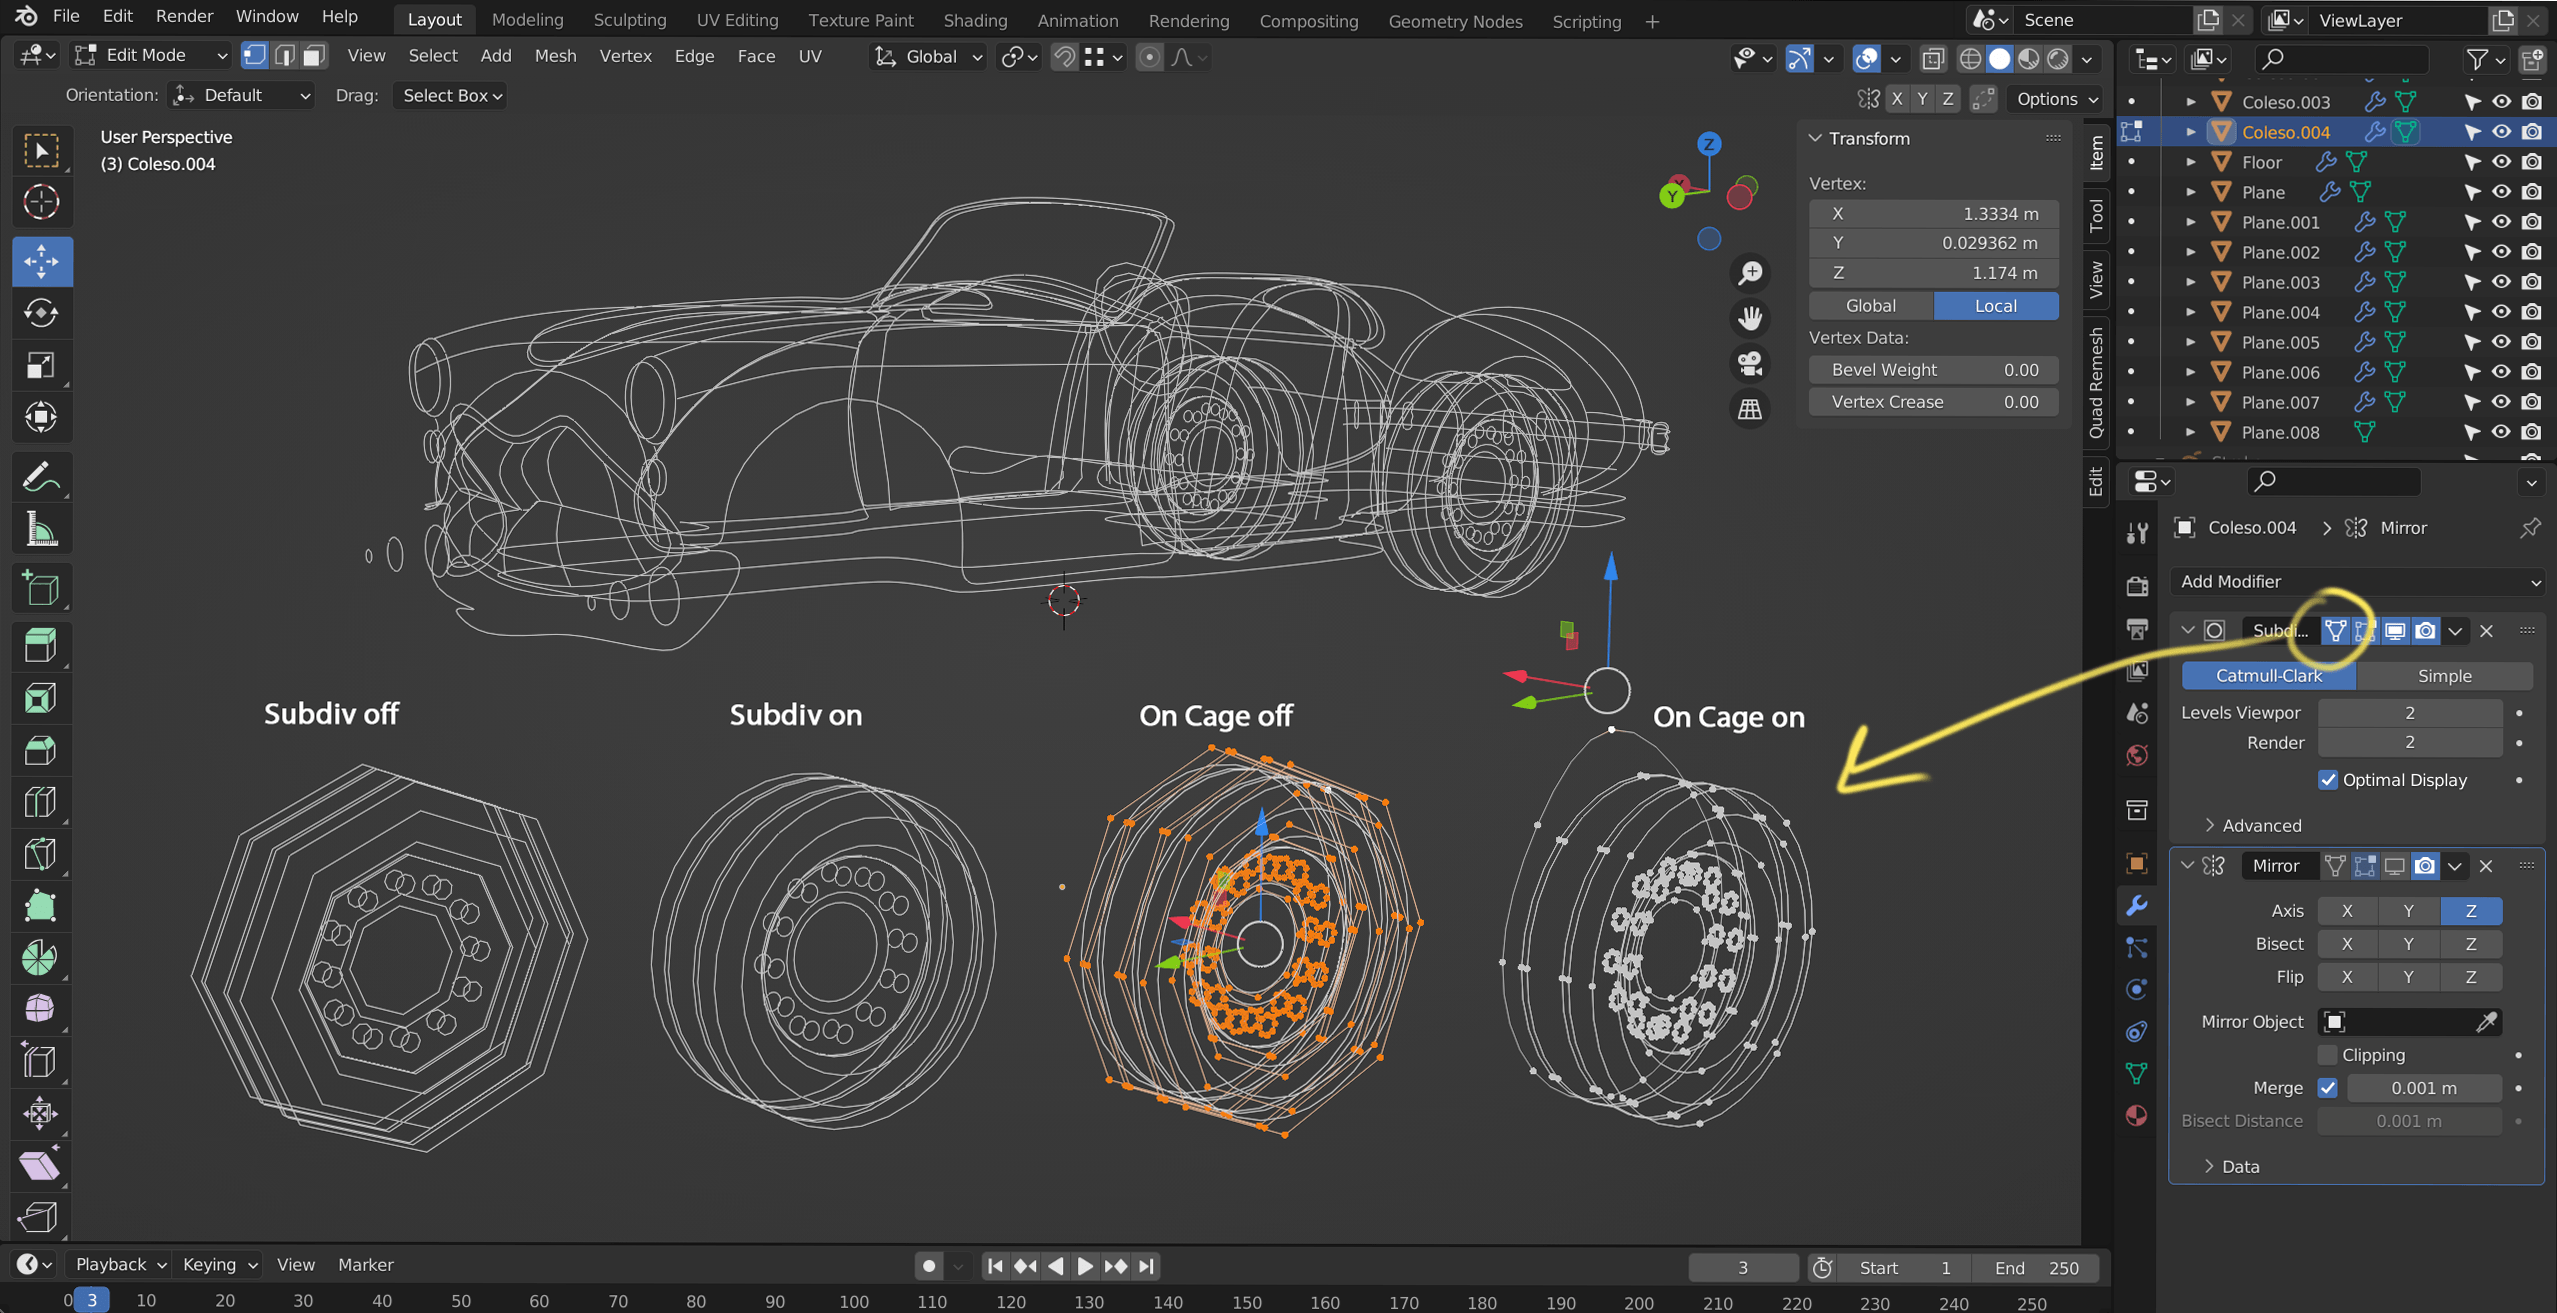The width and height of the screenshot is (2557, 1313).
Task: Open the Mesh menu
Action: (555, 56)
